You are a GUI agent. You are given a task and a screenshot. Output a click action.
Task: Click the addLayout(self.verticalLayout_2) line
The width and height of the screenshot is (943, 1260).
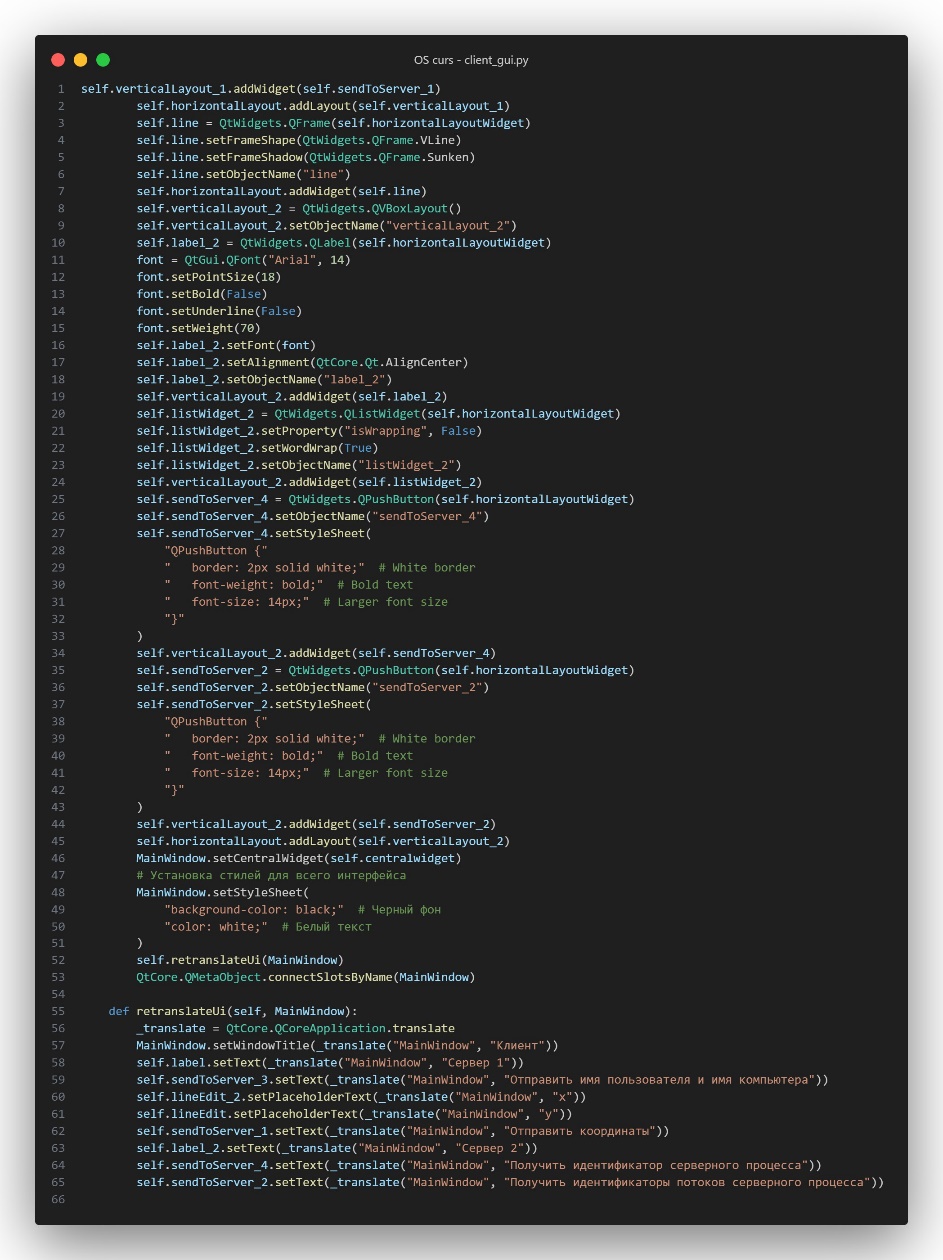tap(323, 841)
